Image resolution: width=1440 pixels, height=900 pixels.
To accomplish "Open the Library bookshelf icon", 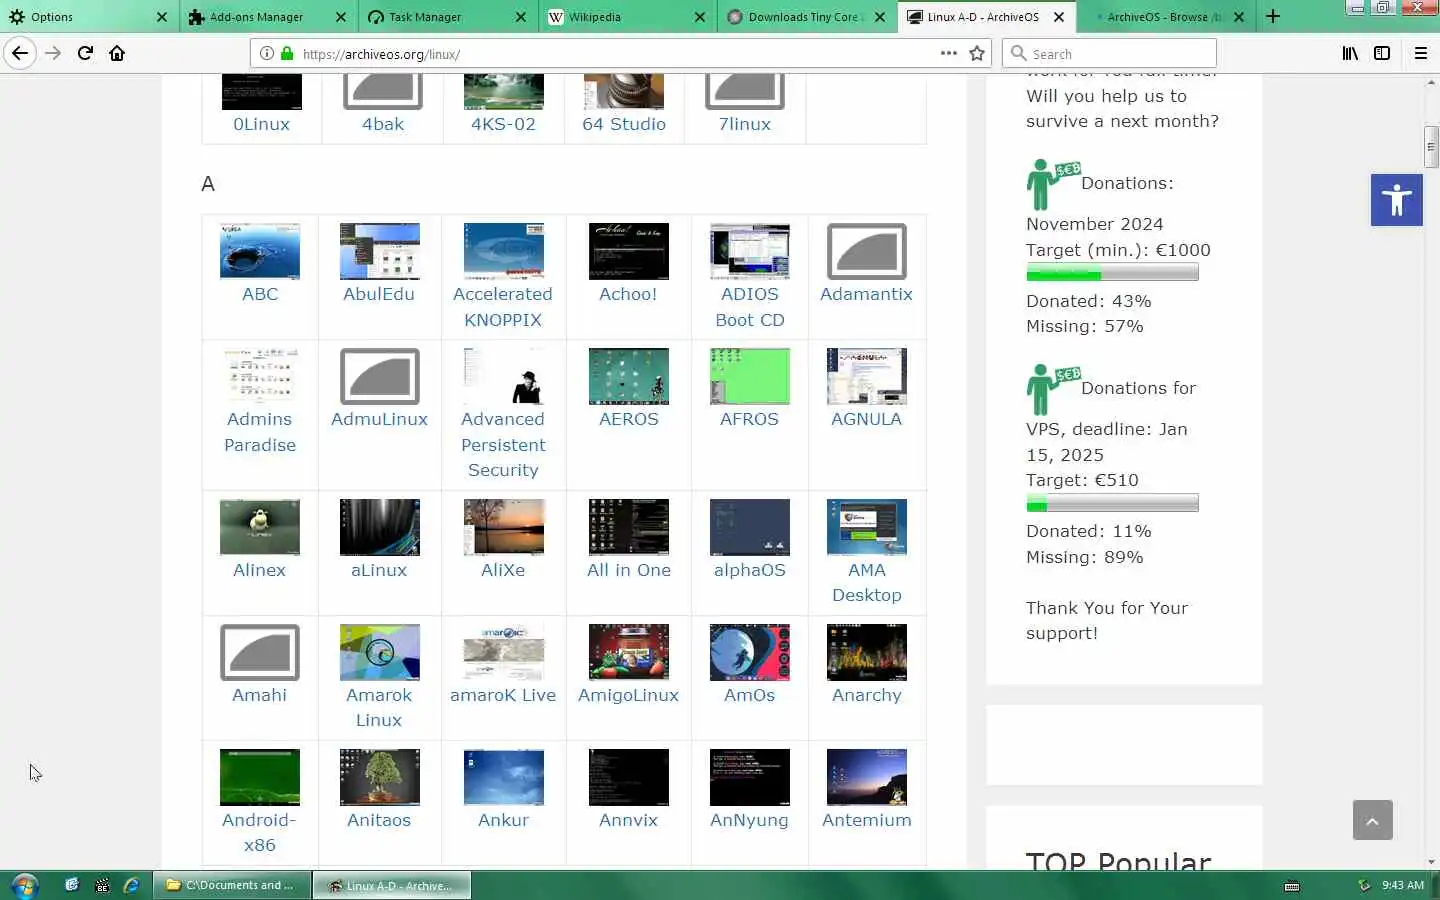I will tap(1350, 54).
